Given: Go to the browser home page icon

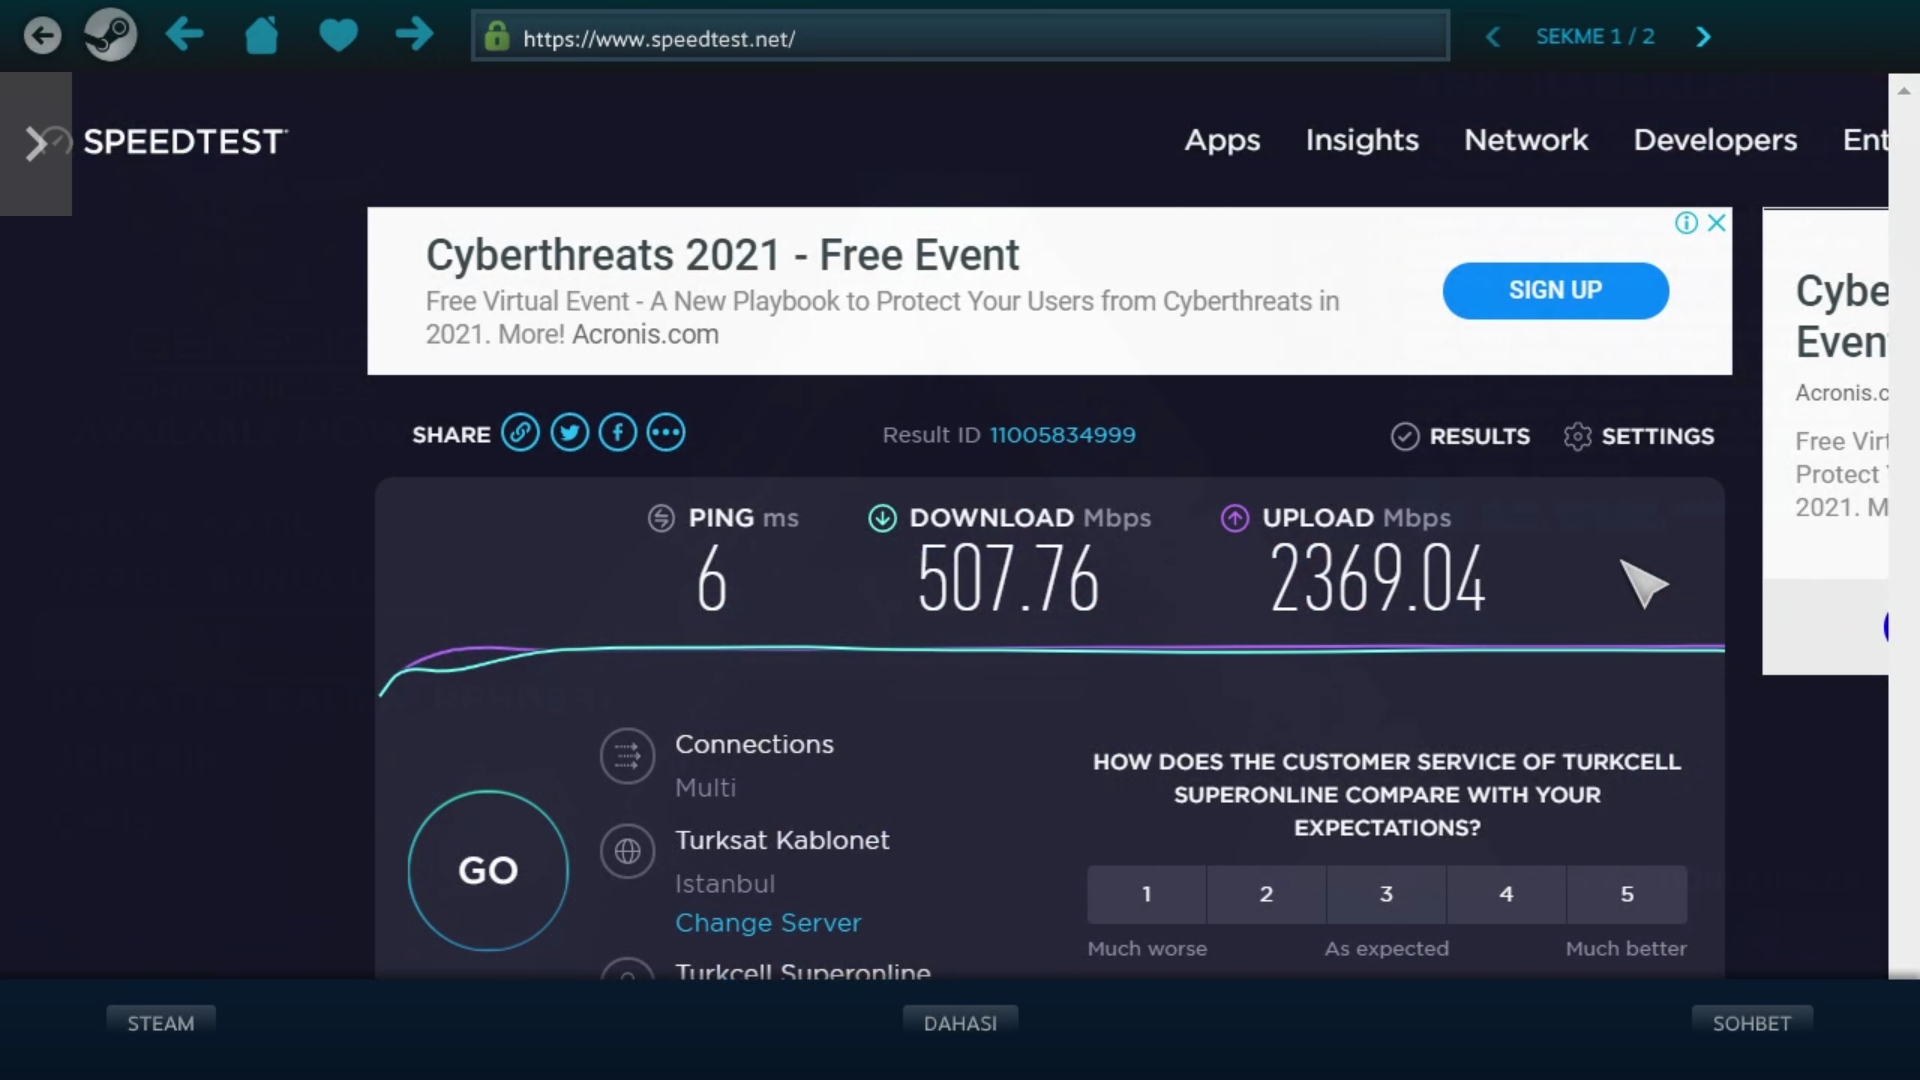Looking at the screenshot, I should point(261,36).
